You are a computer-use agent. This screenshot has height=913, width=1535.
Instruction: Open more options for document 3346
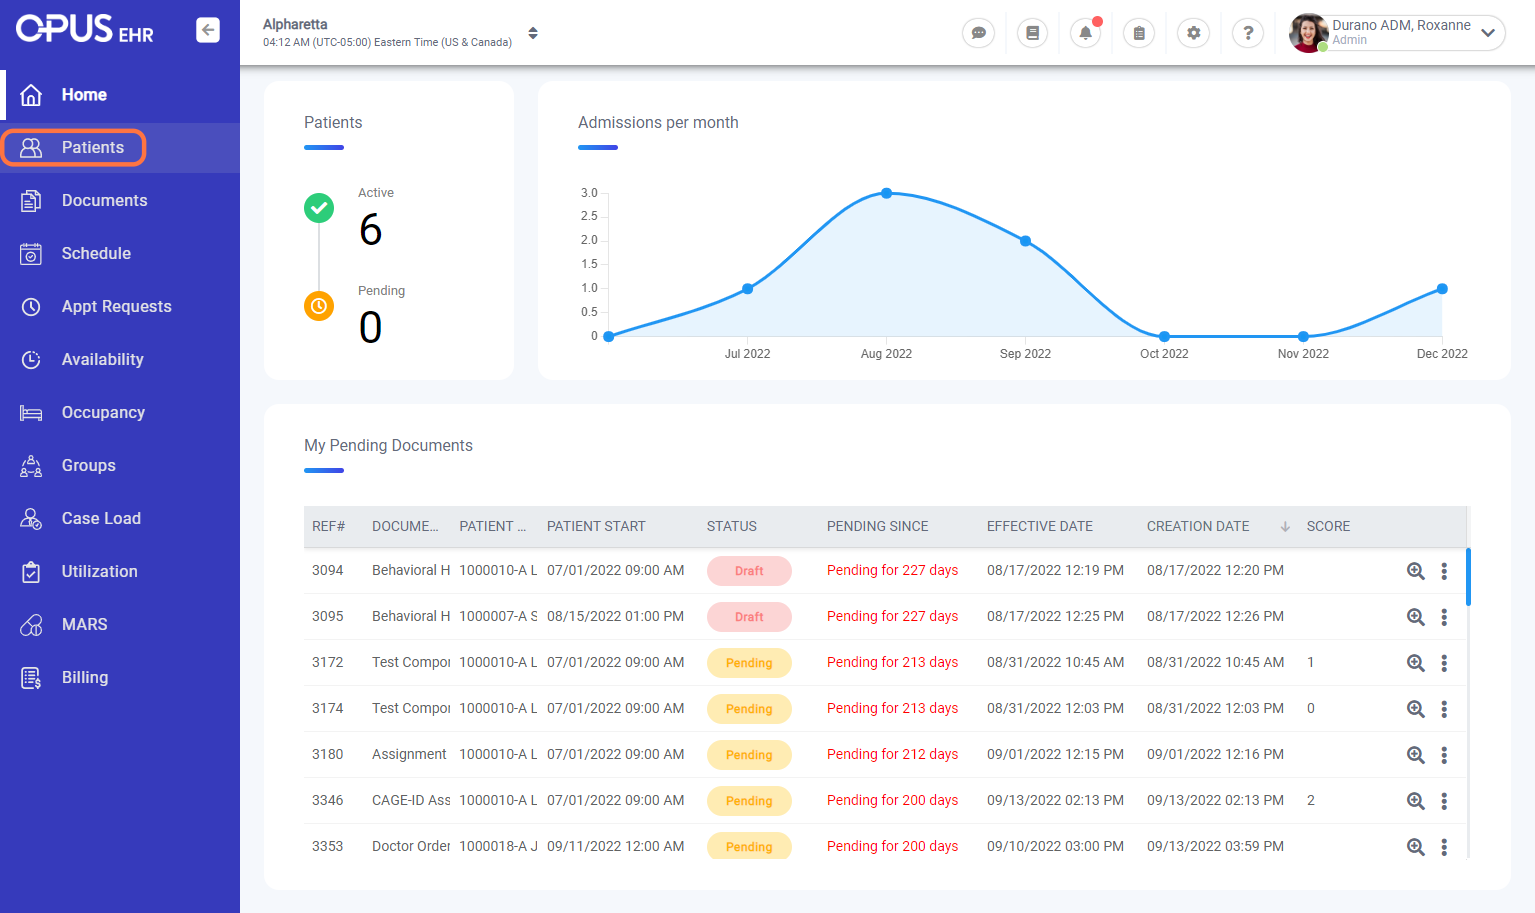pos(1444,801)
